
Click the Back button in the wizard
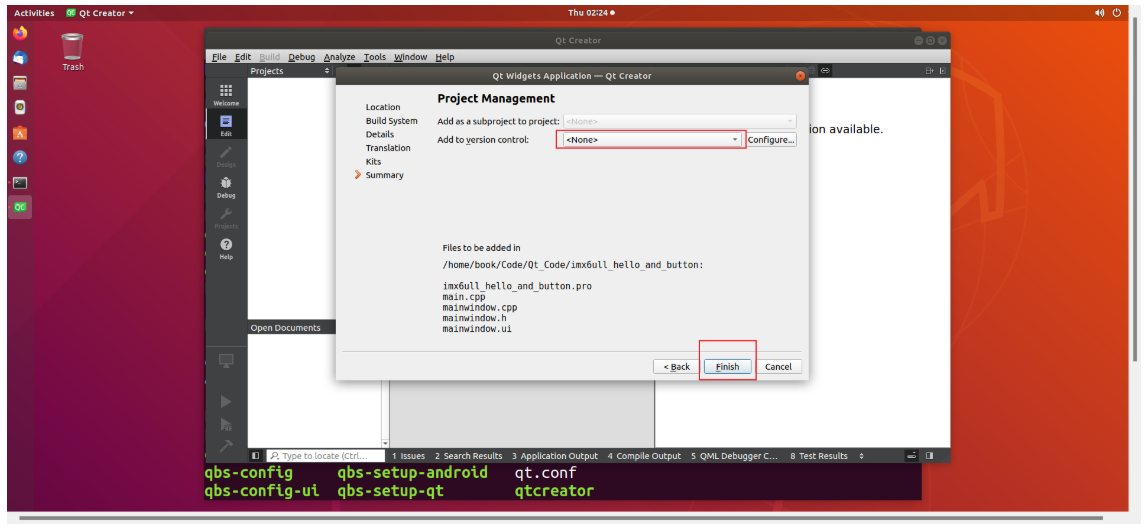(x=676, y=367)
